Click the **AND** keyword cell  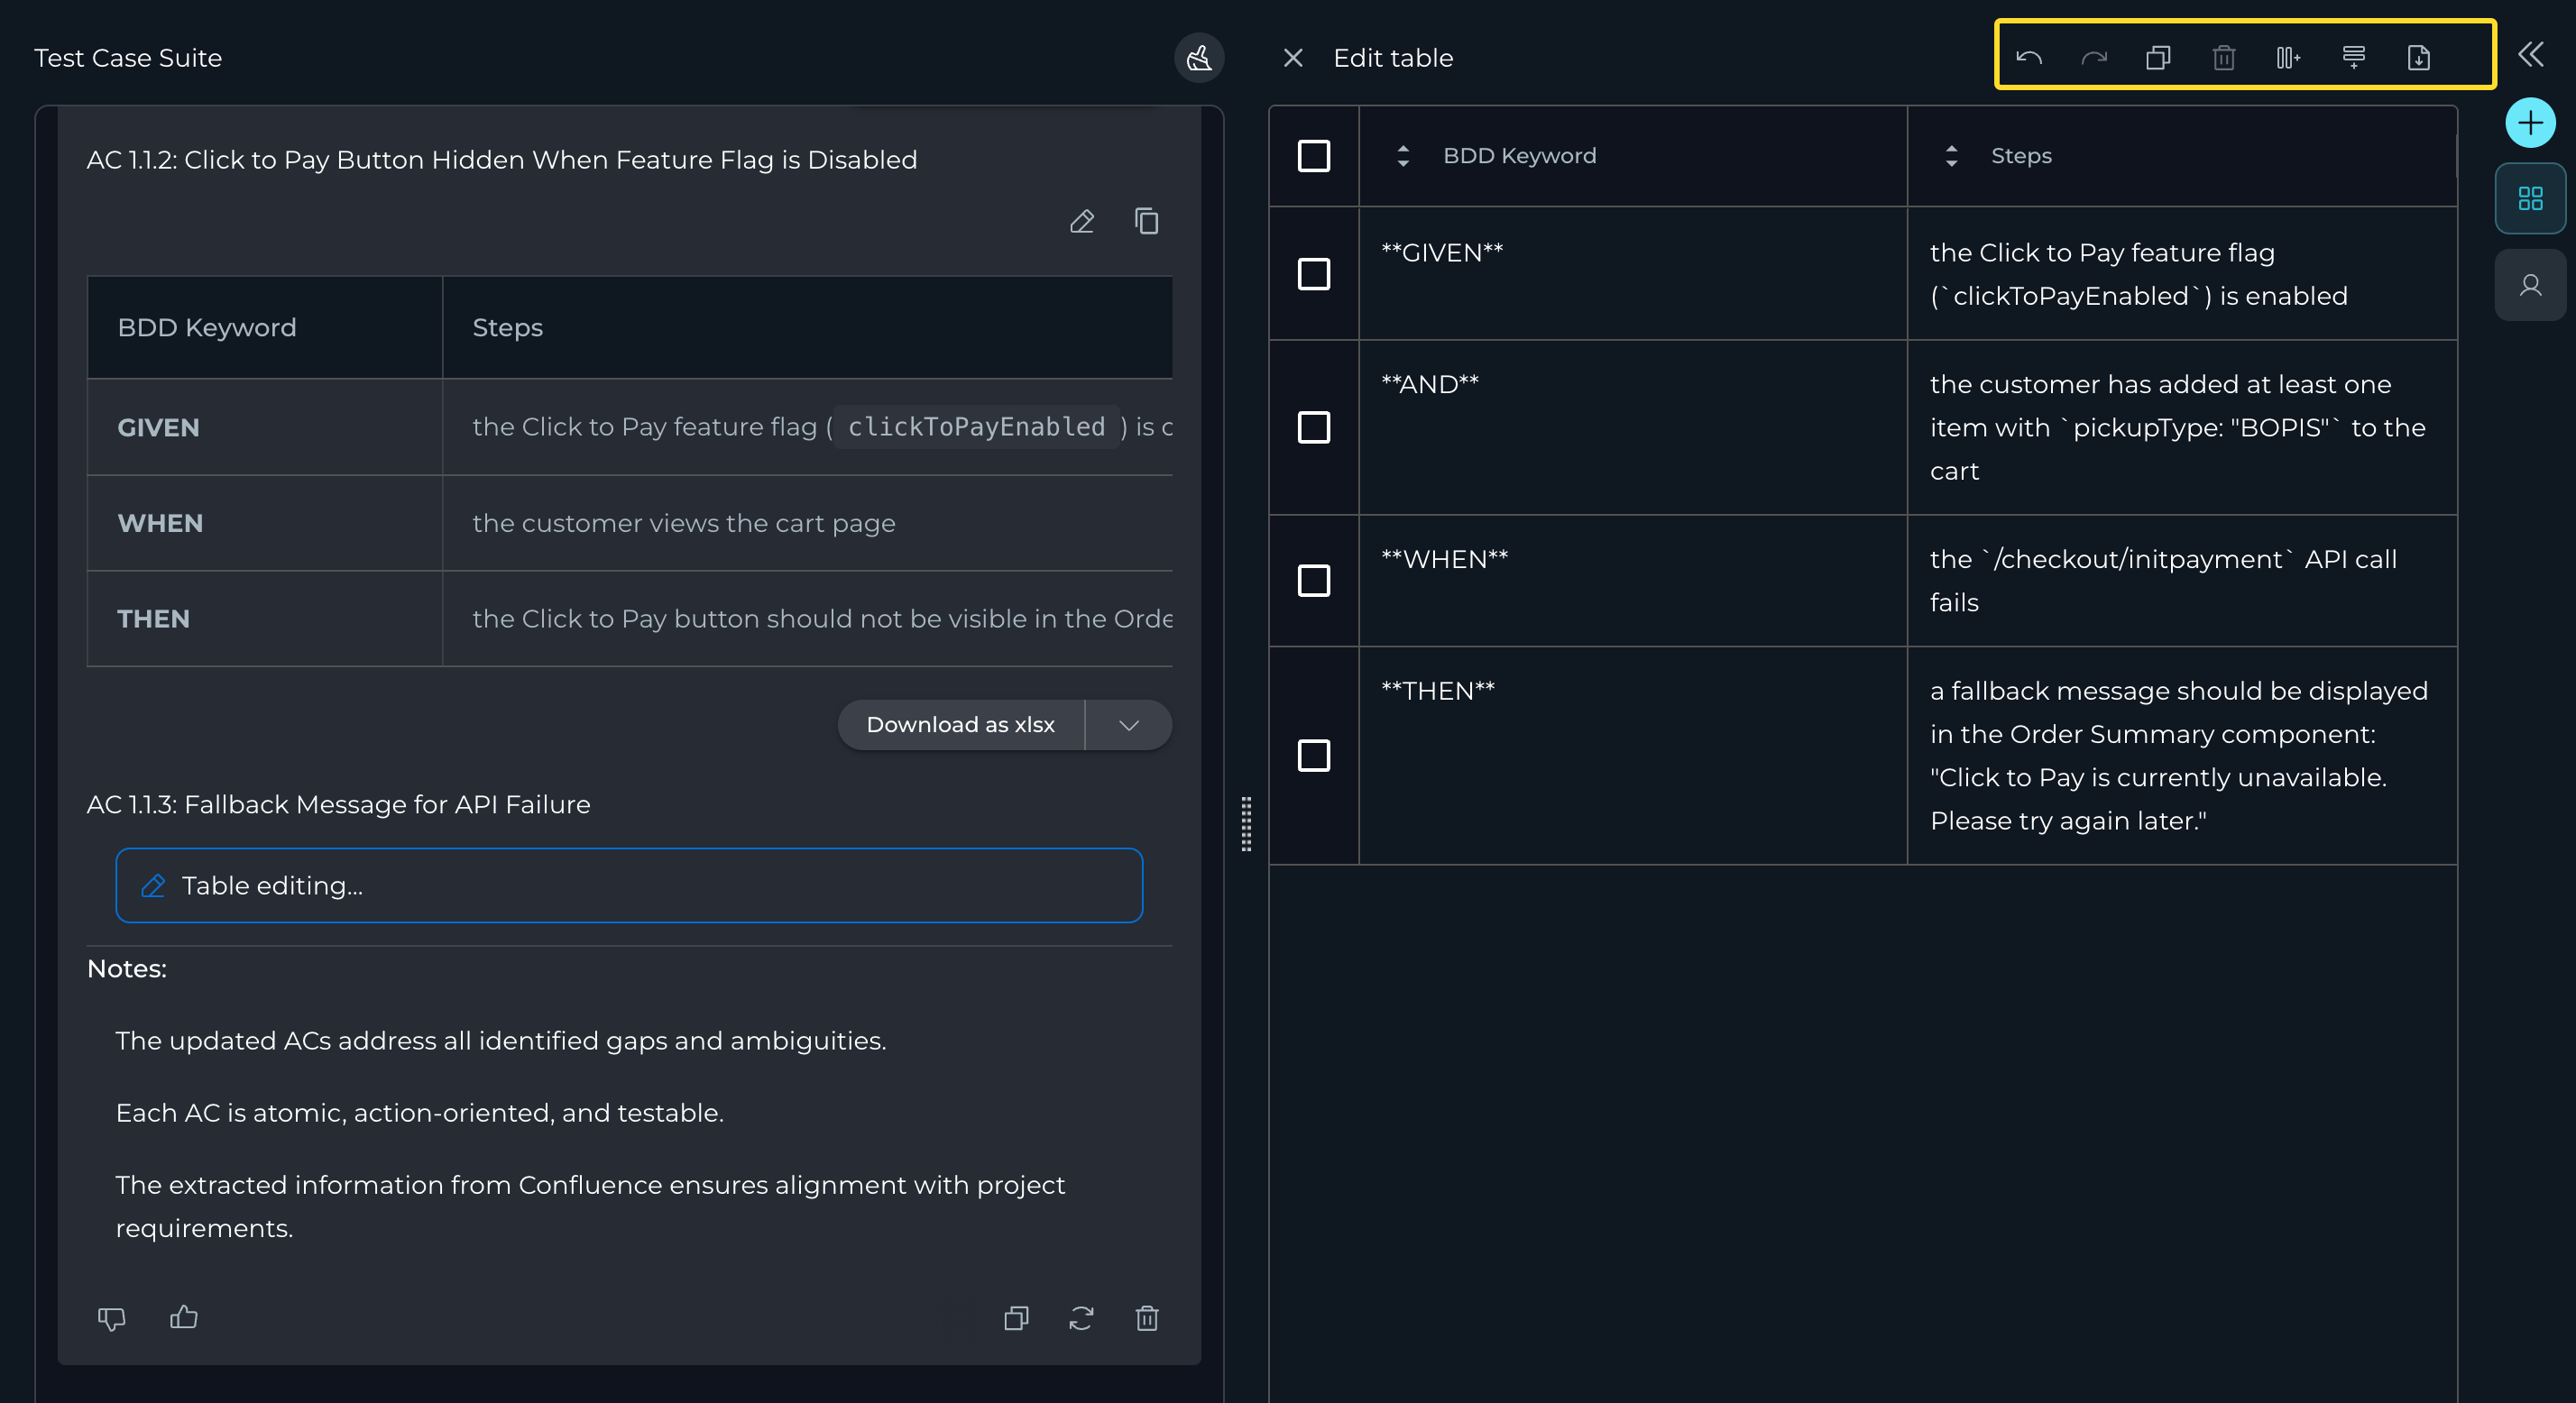(x=1632, y=427)
